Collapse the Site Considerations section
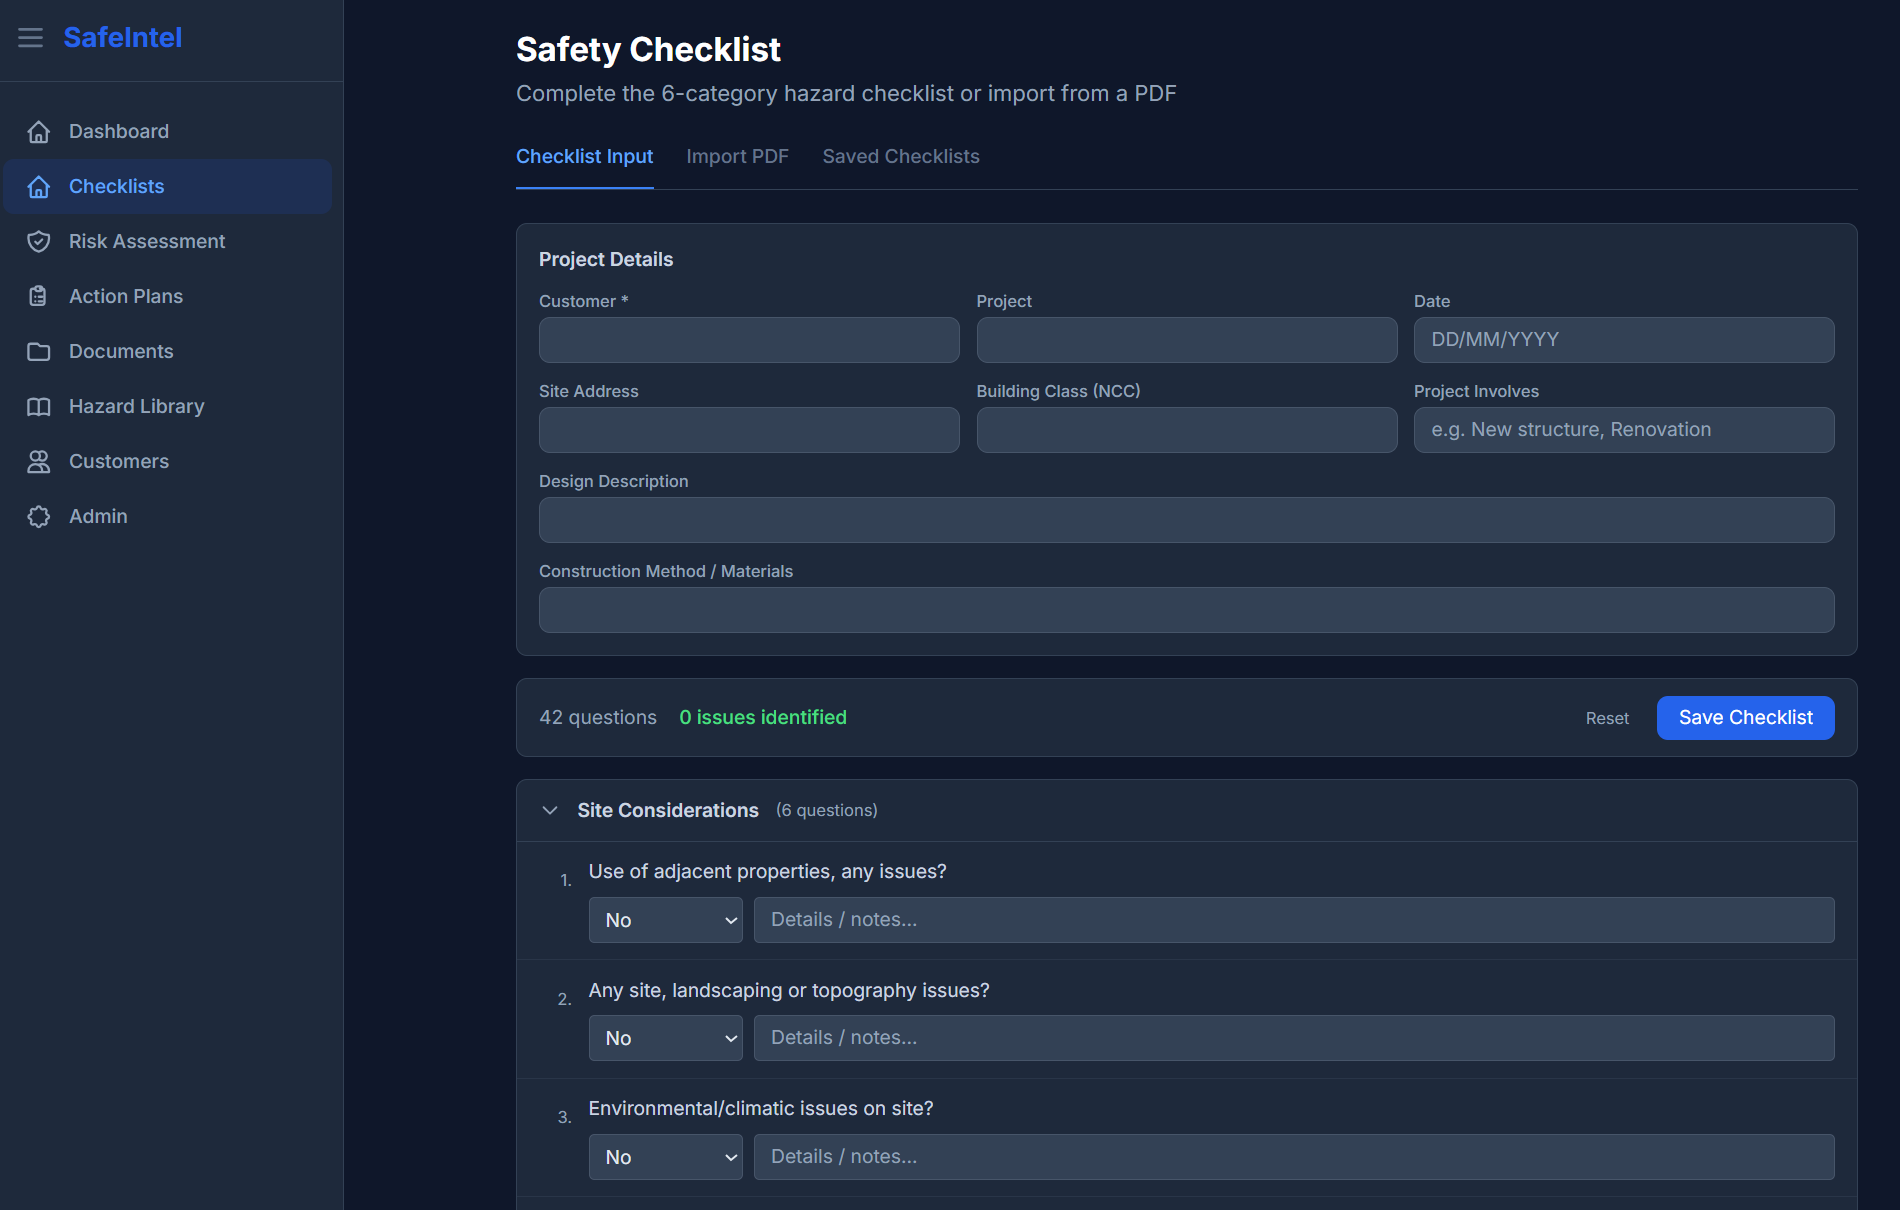1900x1210 pixels. coord(550,810)
